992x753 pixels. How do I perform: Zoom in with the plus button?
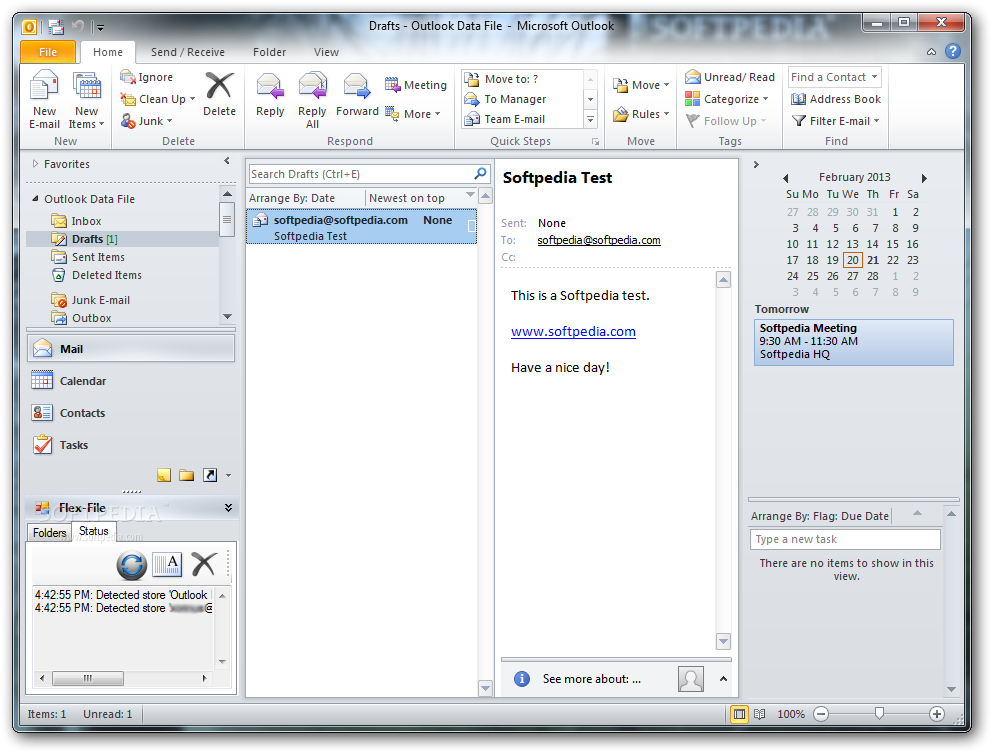point(937,714)
